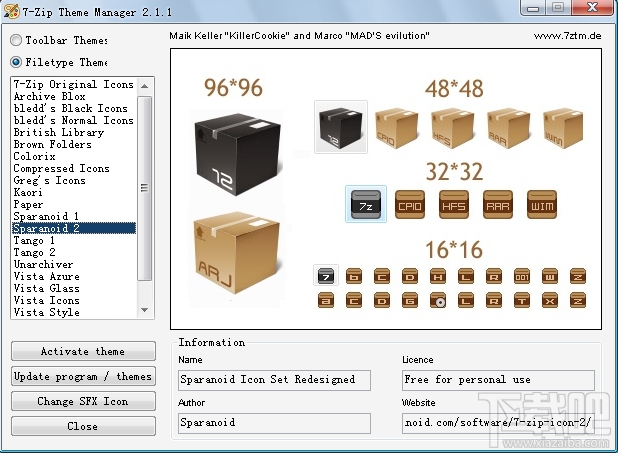Click the Author field showing Sparanoid
618x453 pixels.
274,423
